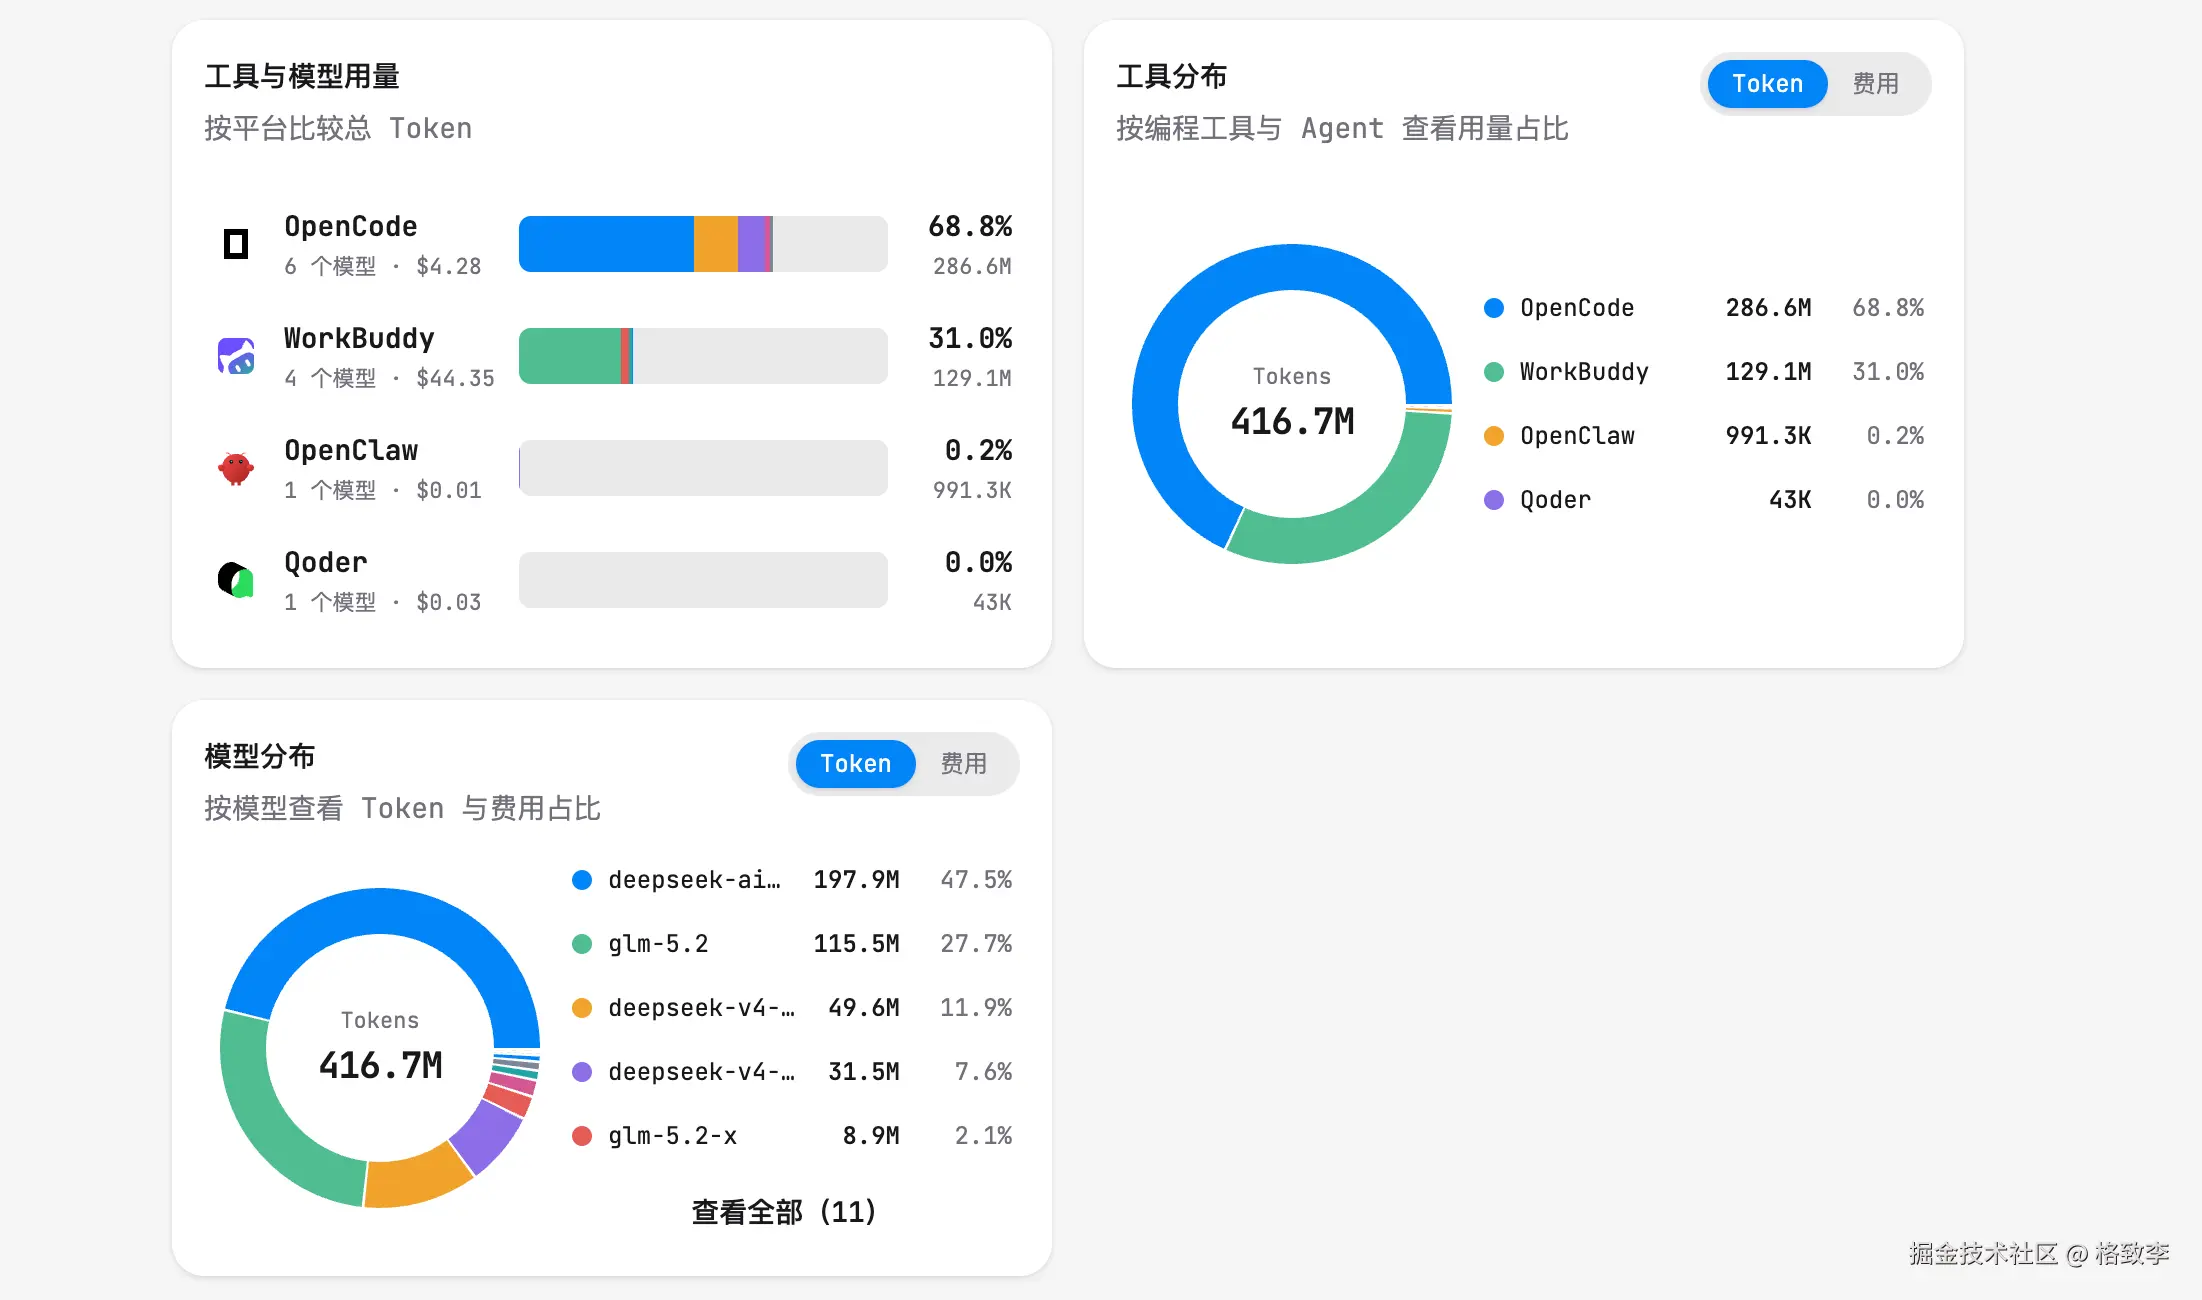2202x1300 pixels.
Task: Click the OpenCode logo icon
Action: pyautogui.click(x=236, y=244)
